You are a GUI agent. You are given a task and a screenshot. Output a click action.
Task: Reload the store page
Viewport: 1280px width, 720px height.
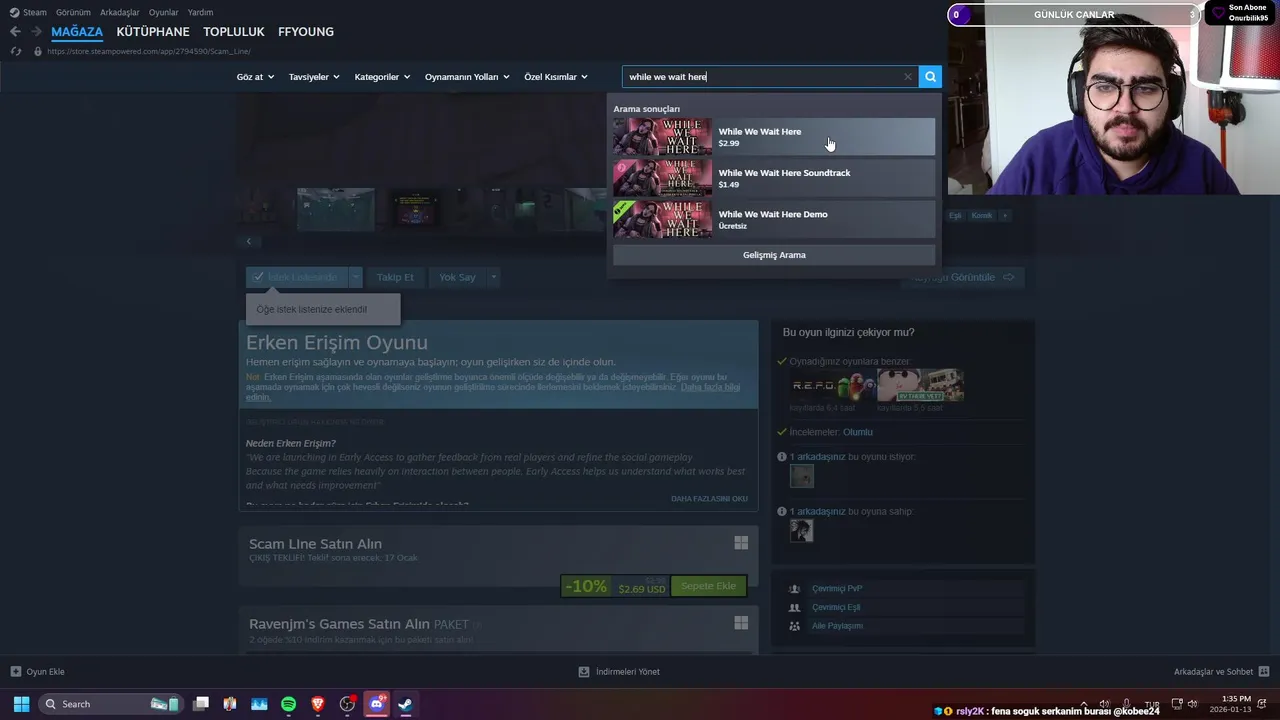pos(16,51)
